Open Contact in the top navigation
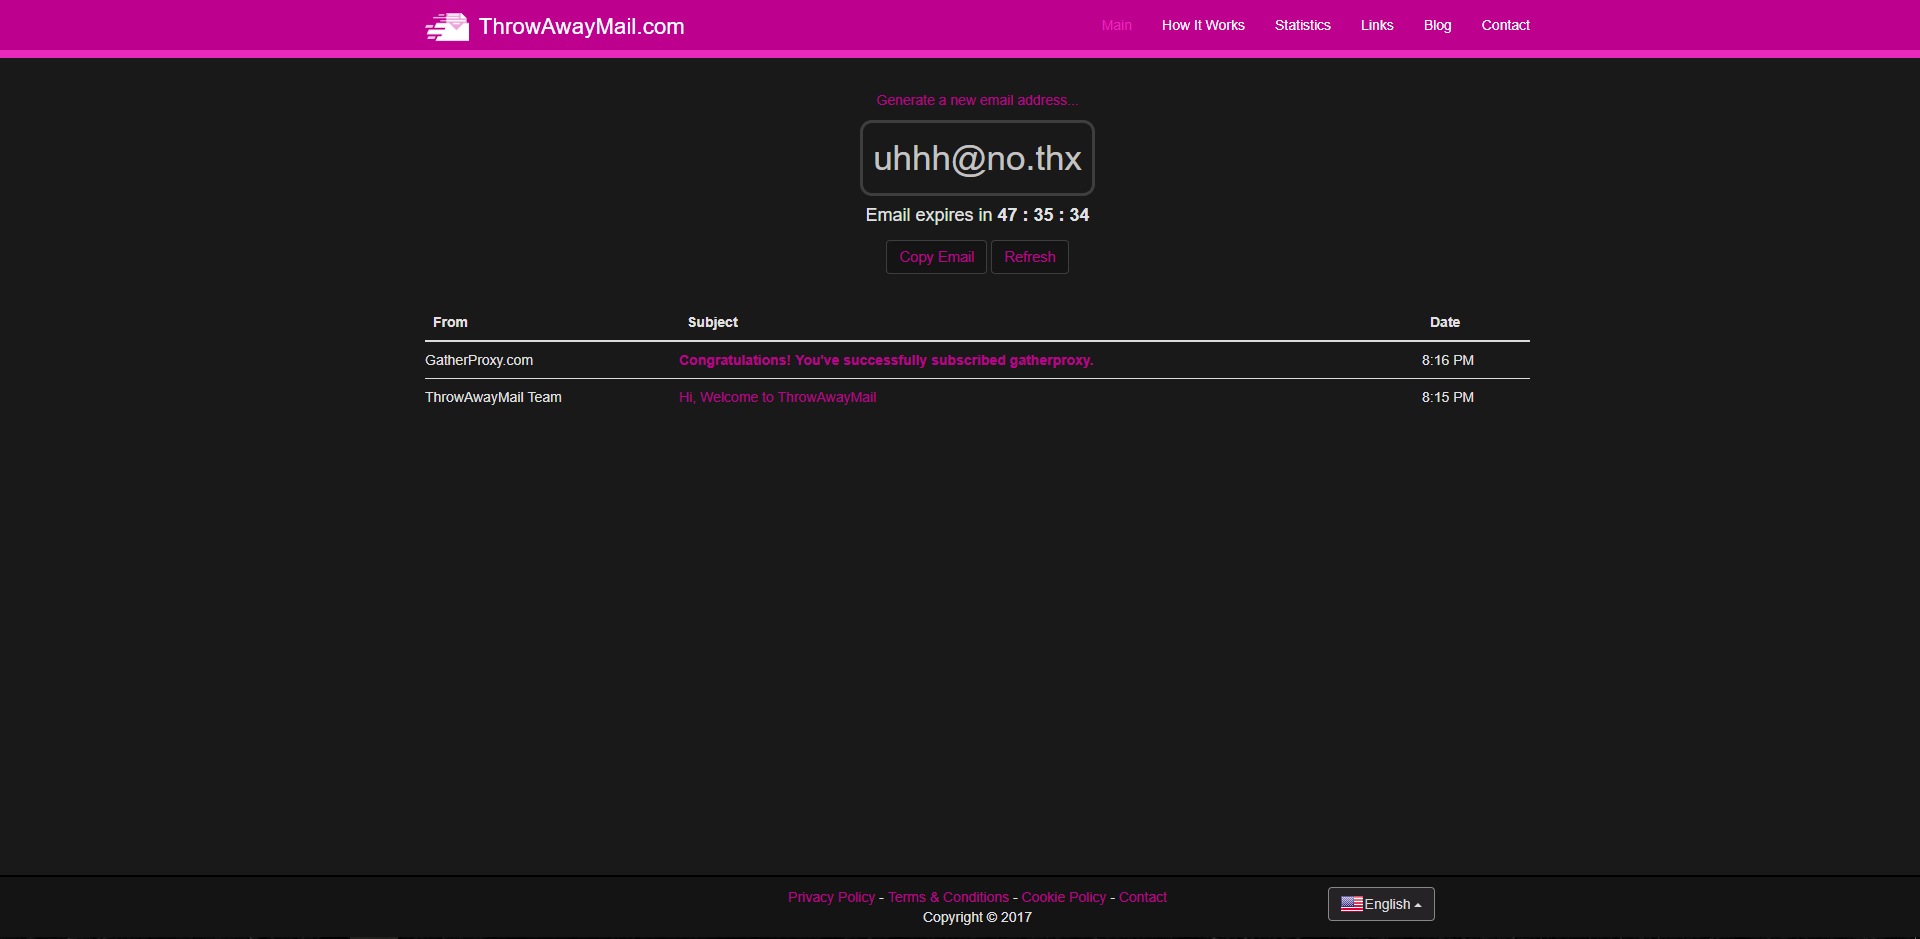The image size is (1920, 939). pyautogui.click(x=1505, y=25)
